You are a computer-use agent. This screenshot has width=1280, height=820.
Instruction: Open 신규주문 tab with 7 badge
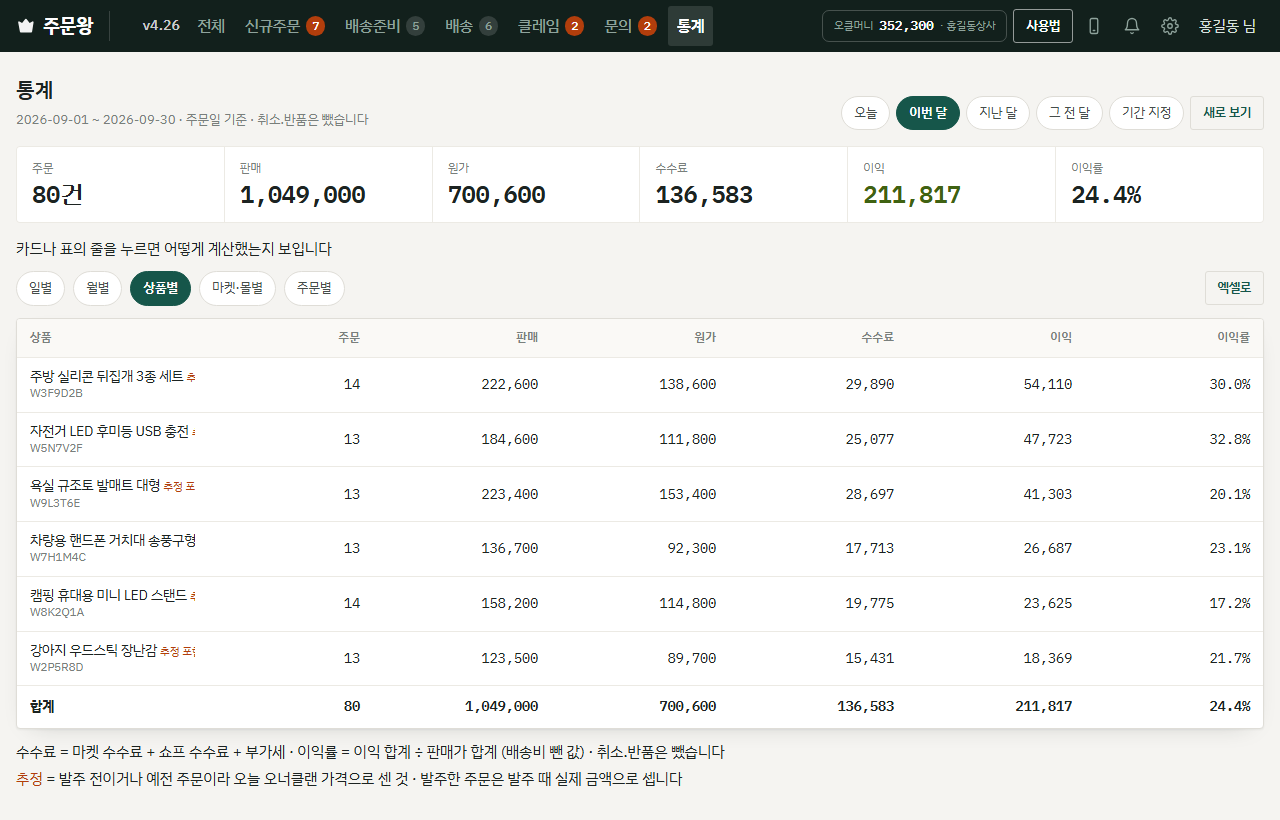(285, 26)
